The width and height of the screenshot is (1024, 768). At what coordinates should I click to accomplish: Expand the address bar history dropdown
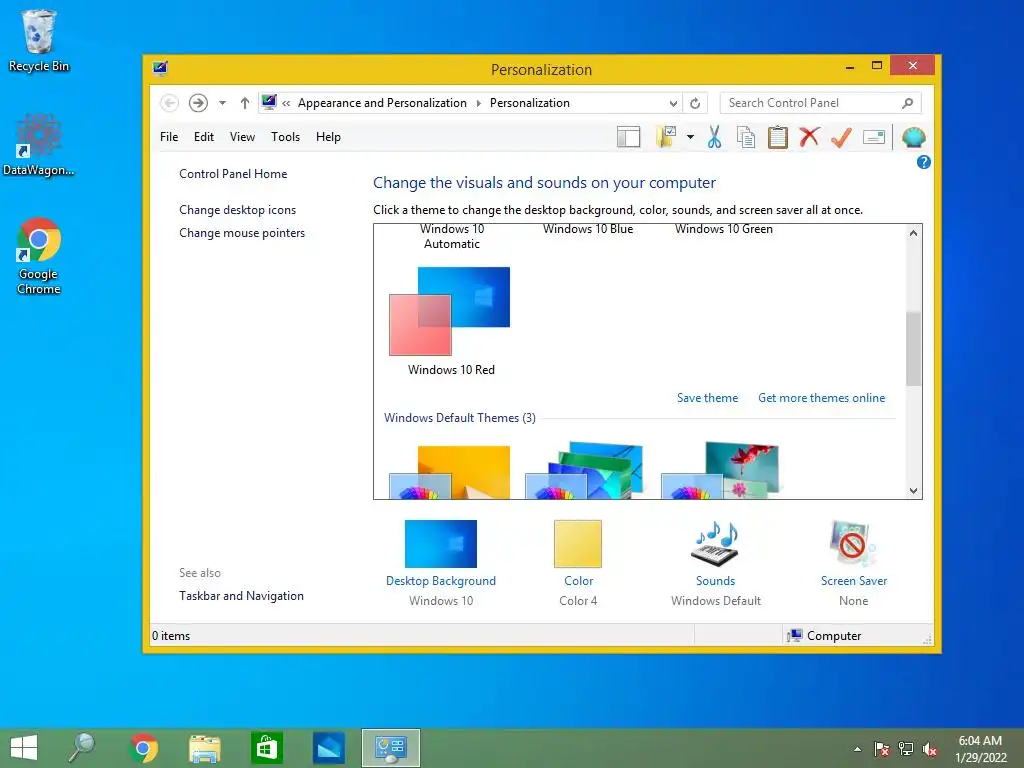coord(673,103)
